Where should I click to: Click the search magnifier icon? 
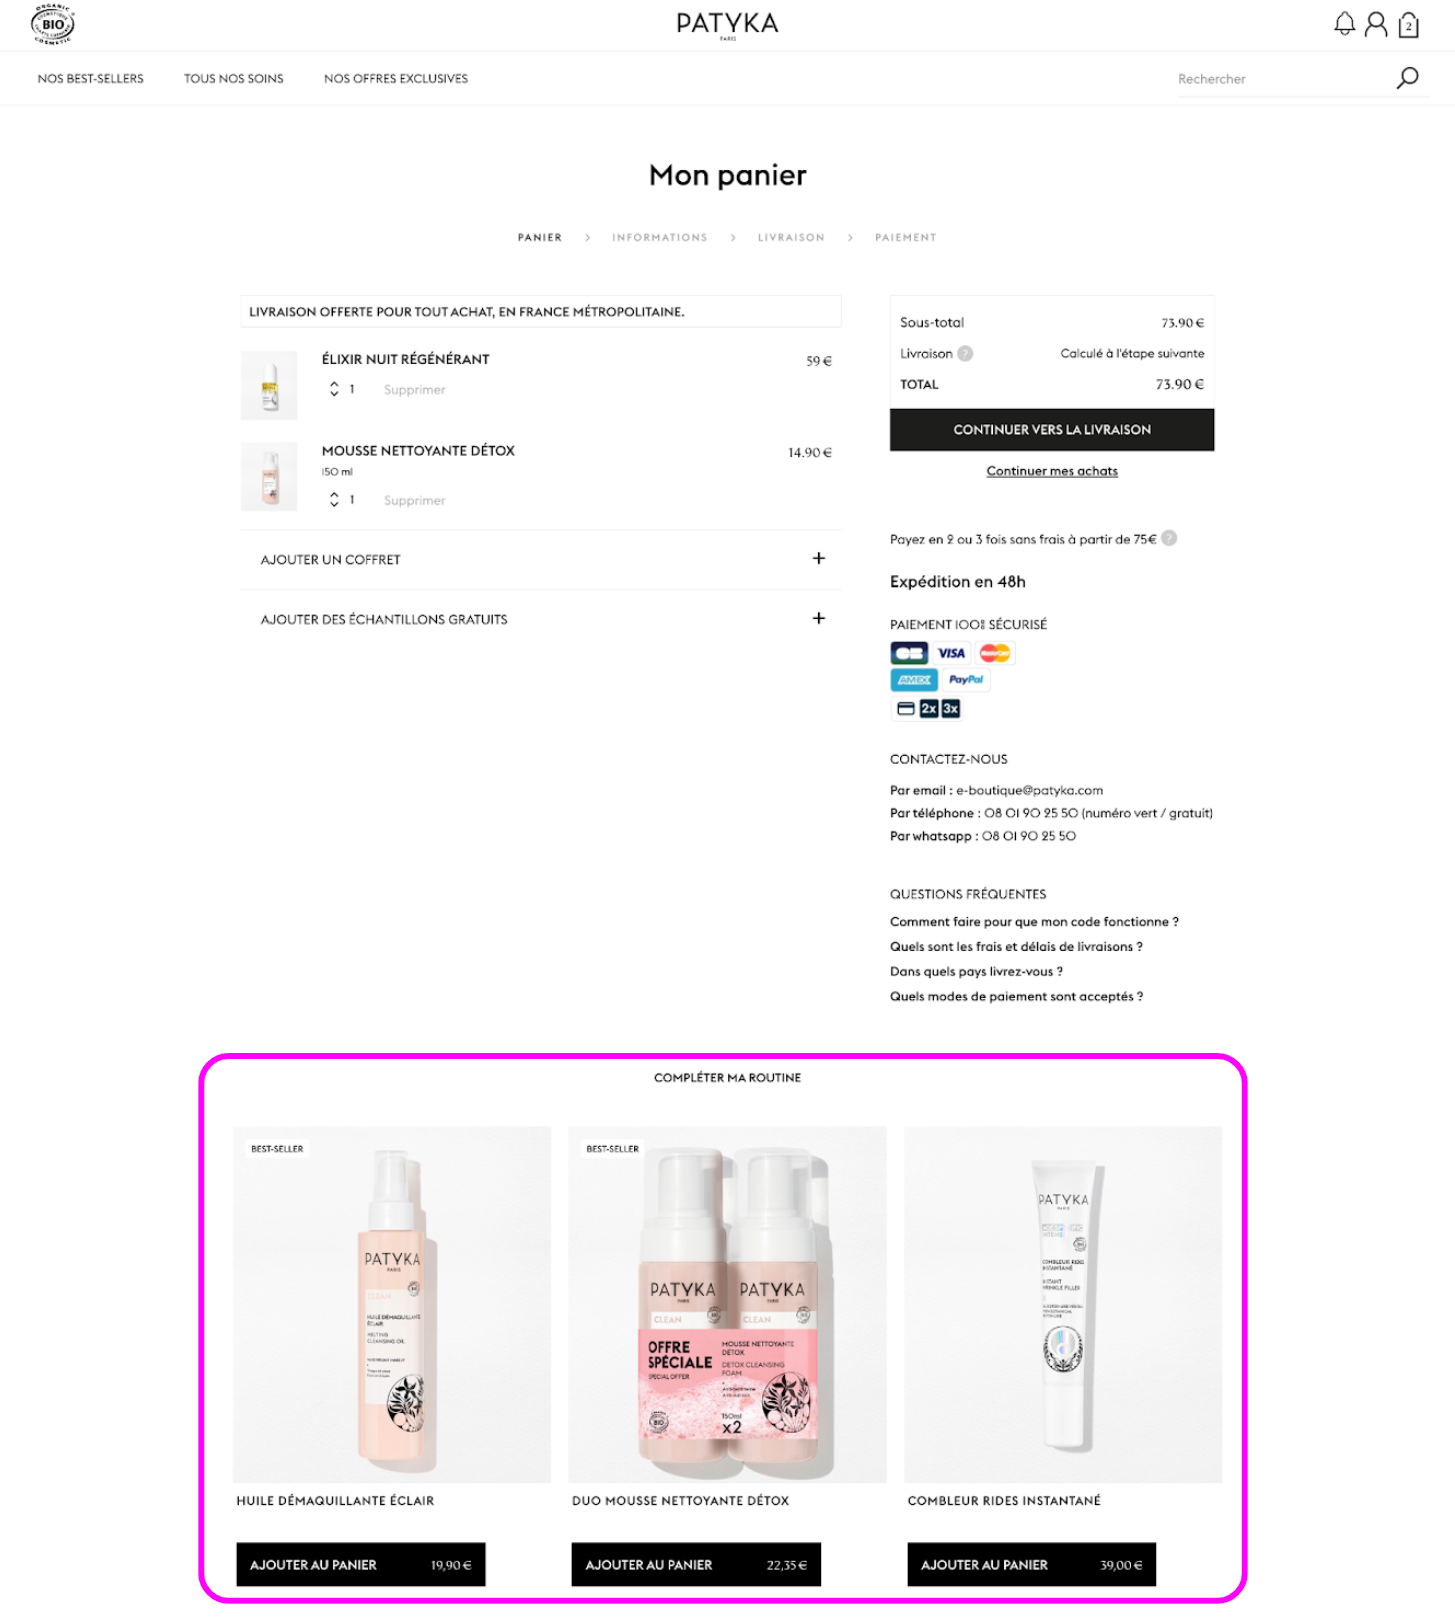click(x=1407, y=78)
